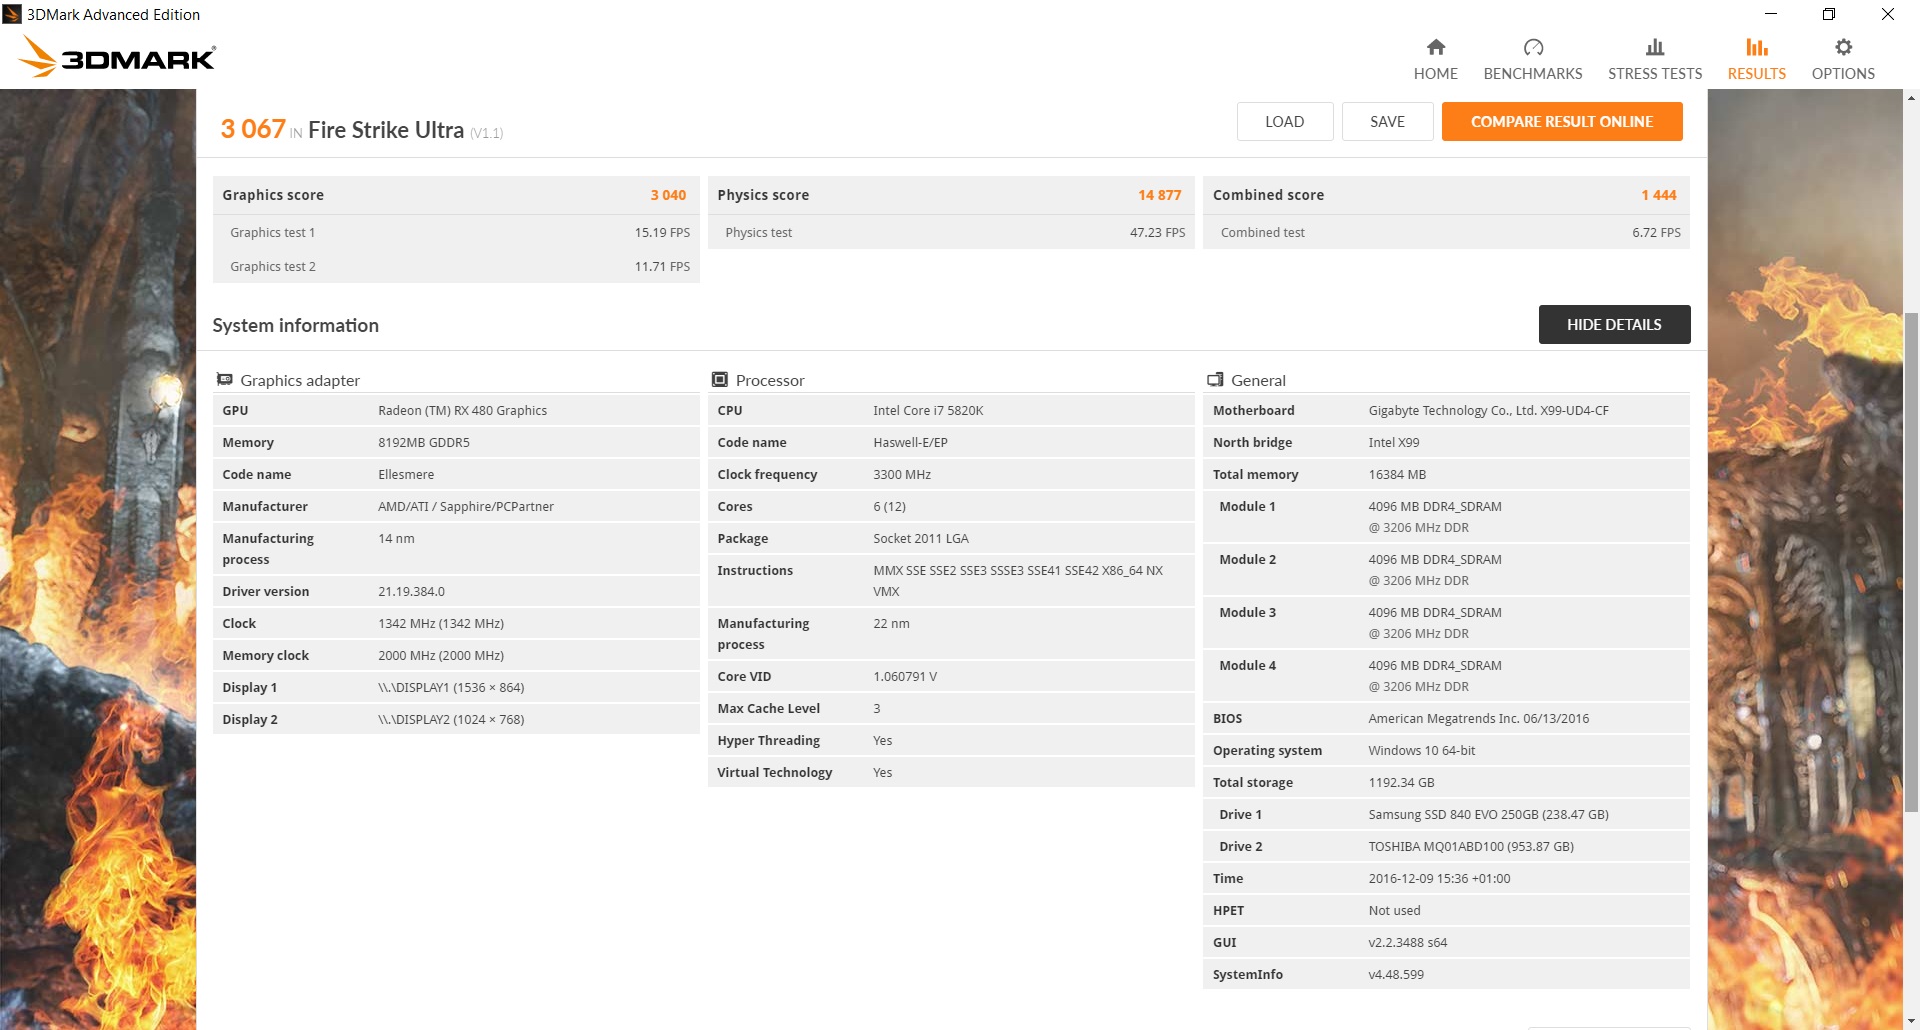Click the GUI version v2.2.3488 s64

pyautogui.click(x=1408, y=942)
